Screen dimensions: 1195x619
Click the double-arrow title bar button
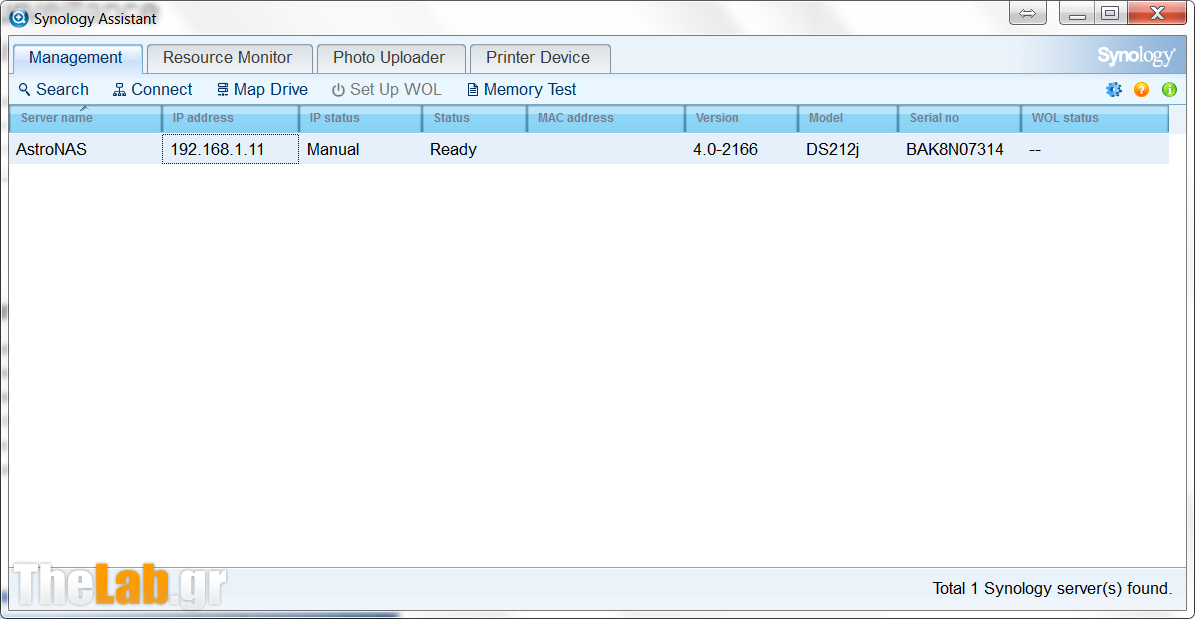[1027, 13]
